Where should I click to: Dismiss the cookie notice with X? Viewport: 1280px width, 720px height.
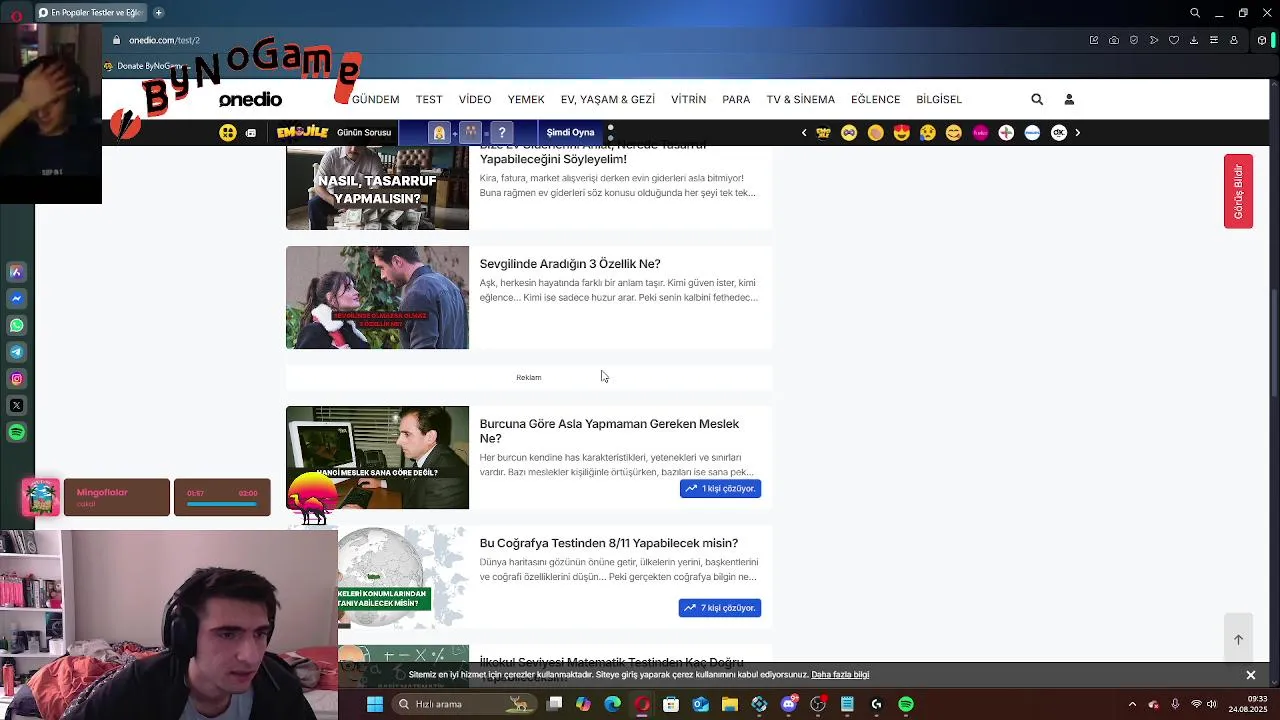[x=1250, y=675]
